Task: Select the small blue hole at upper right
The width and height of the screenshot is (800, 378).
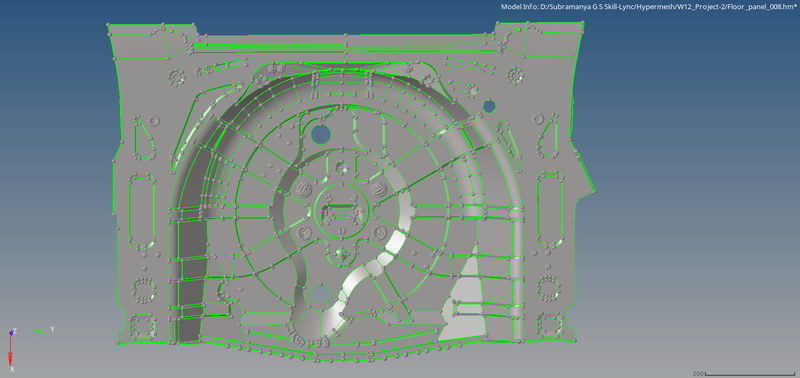Action: (489, 106)
